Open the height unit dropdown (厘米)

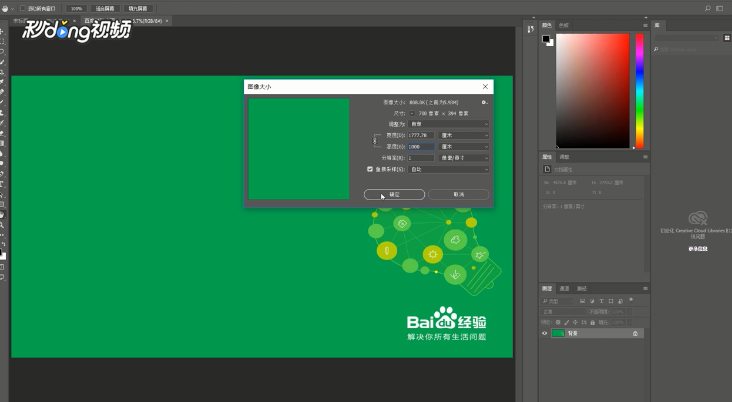pyautogui.click(x=464, y=147)
